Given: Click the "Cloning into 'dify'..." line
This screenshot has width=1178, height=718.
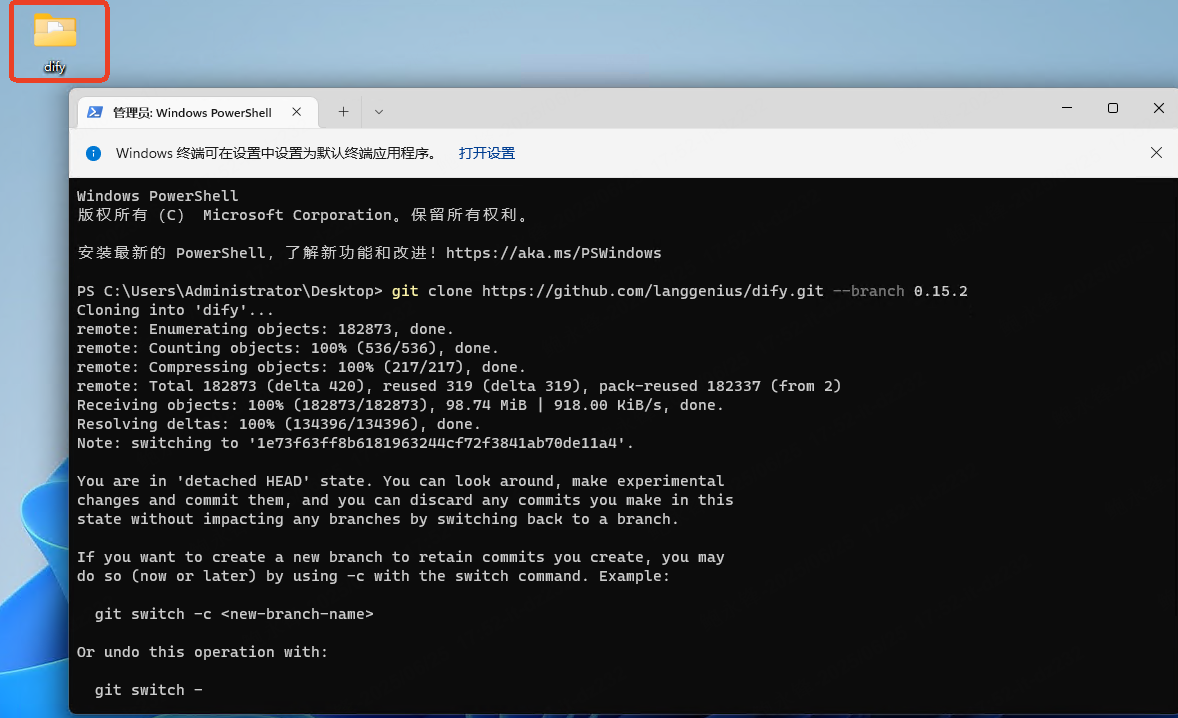Looking at the screenshot, I should [x=175, y=310].
